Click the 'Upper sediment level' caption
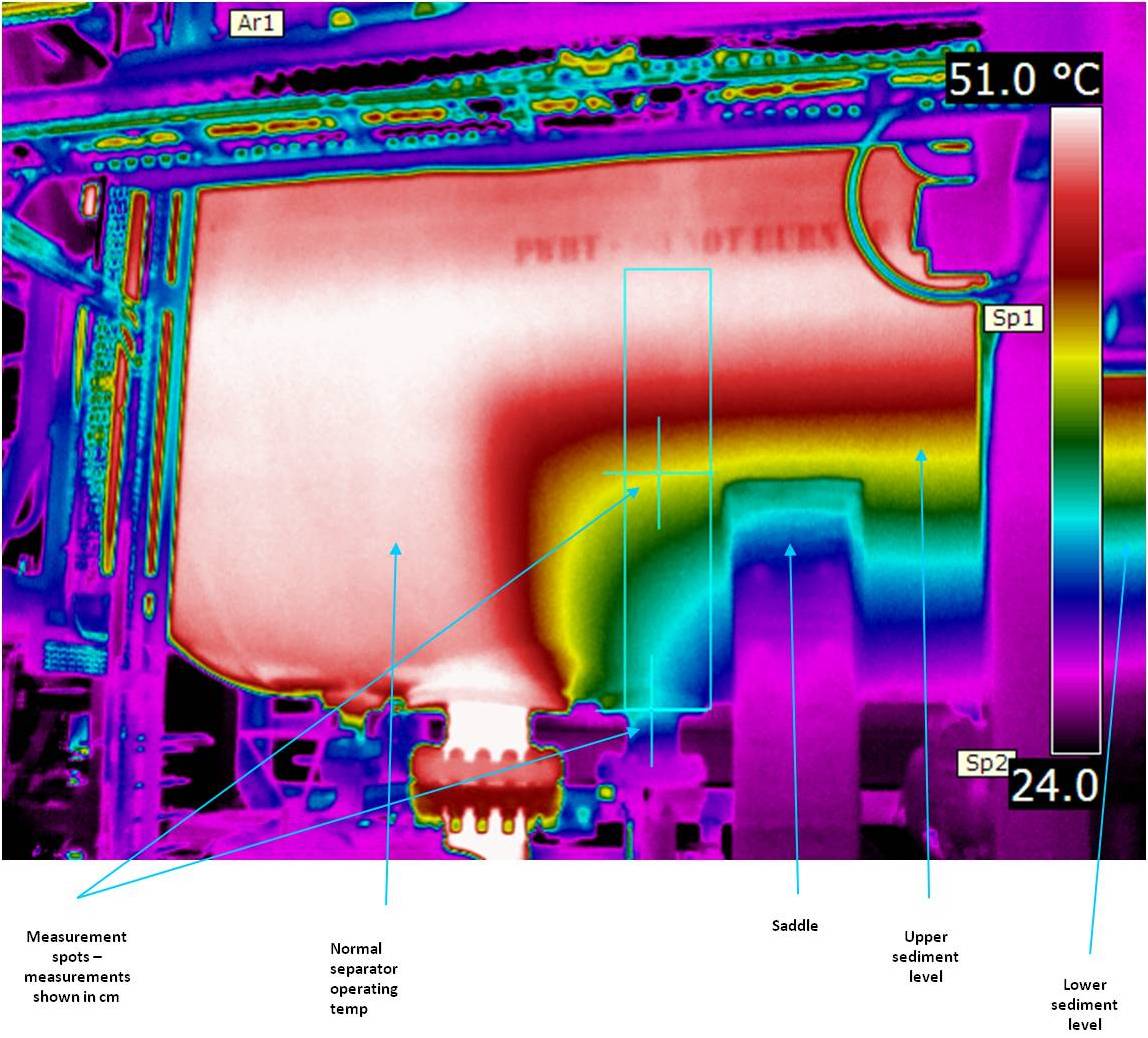The width and height of the screenshot is (1148, 1038). click(925, 956)
